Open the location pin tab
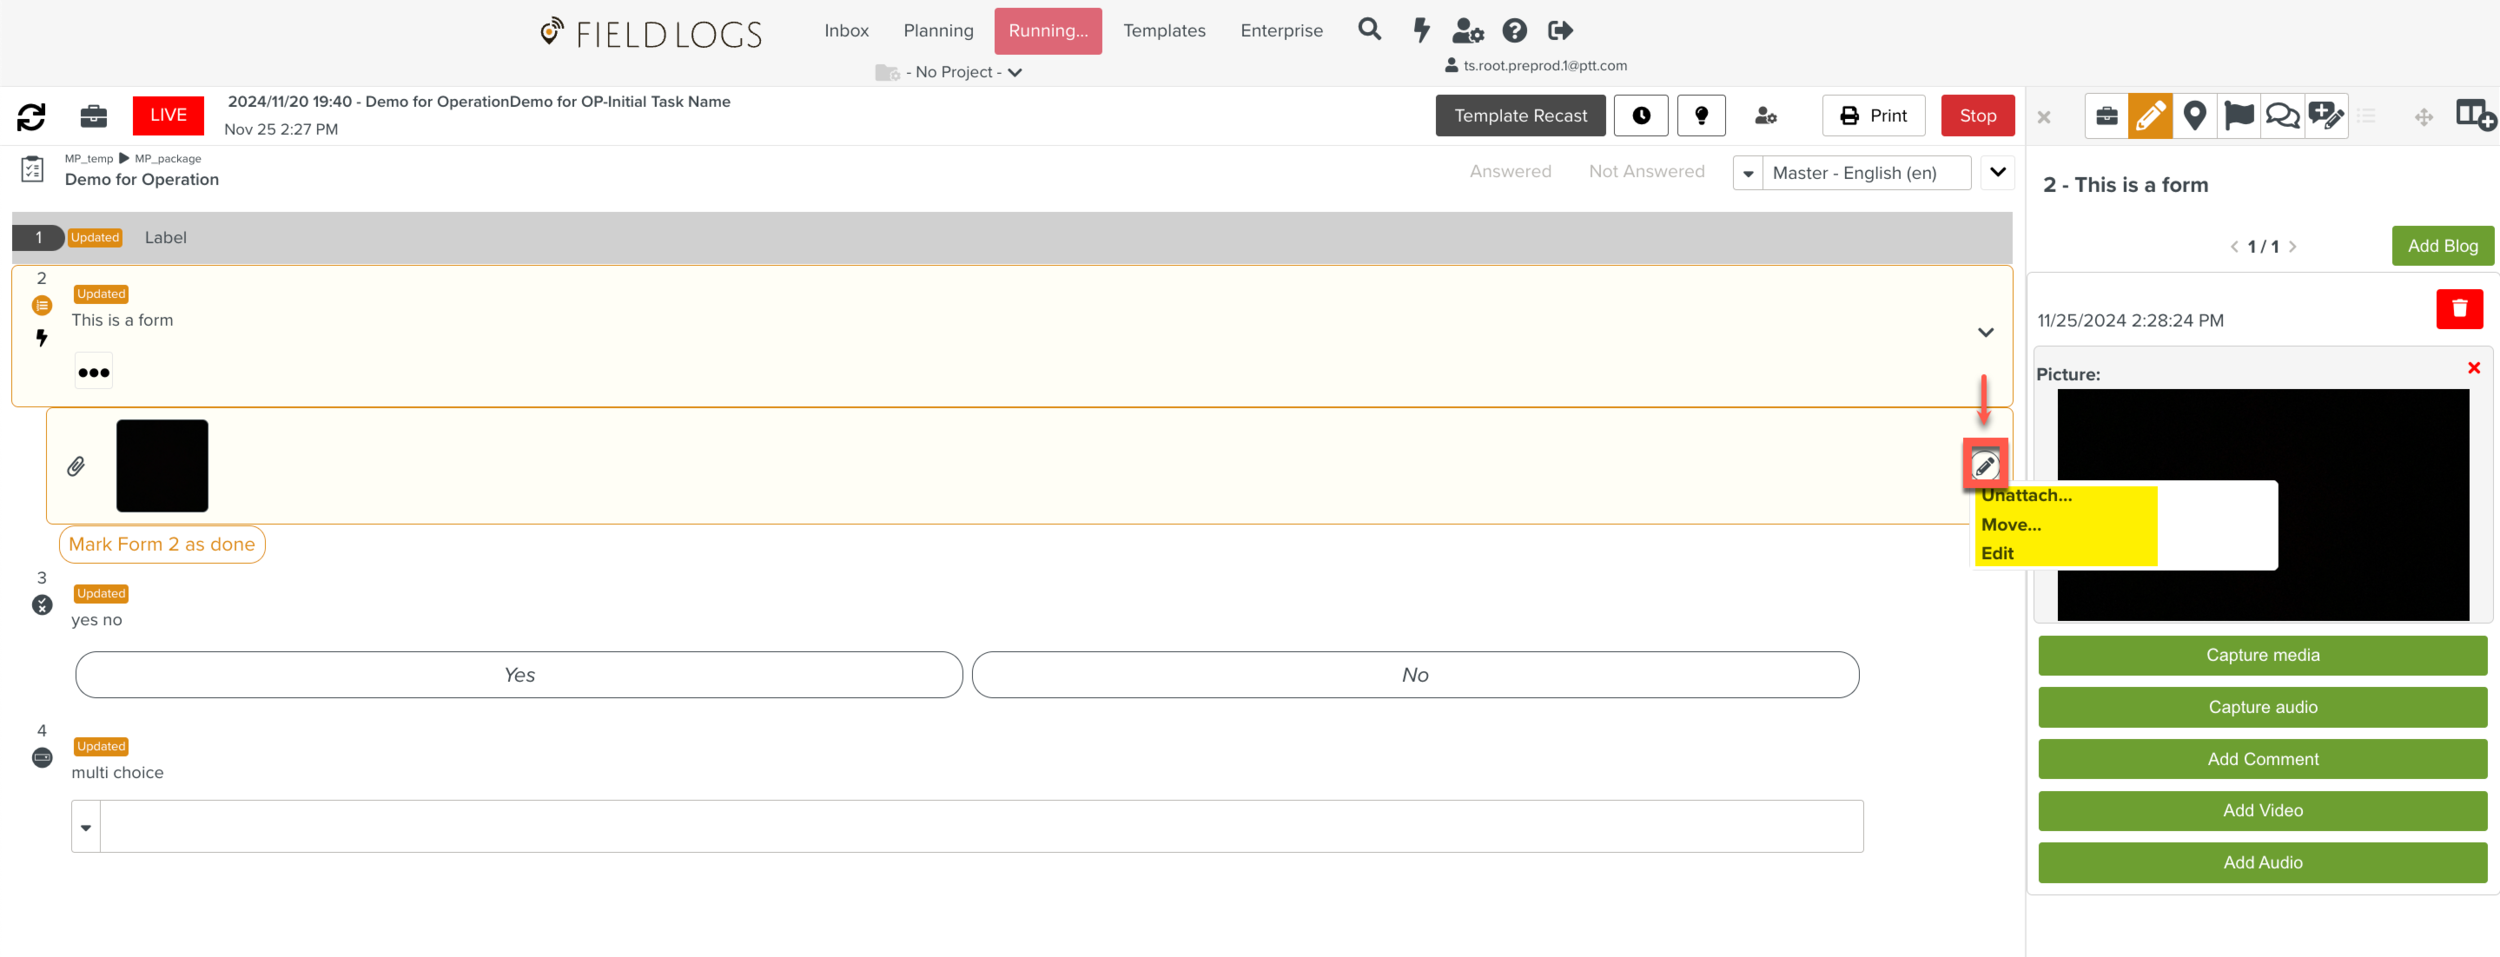Screen dimensions: 2500x957 pyautogui.click(x=2194, y=116)
